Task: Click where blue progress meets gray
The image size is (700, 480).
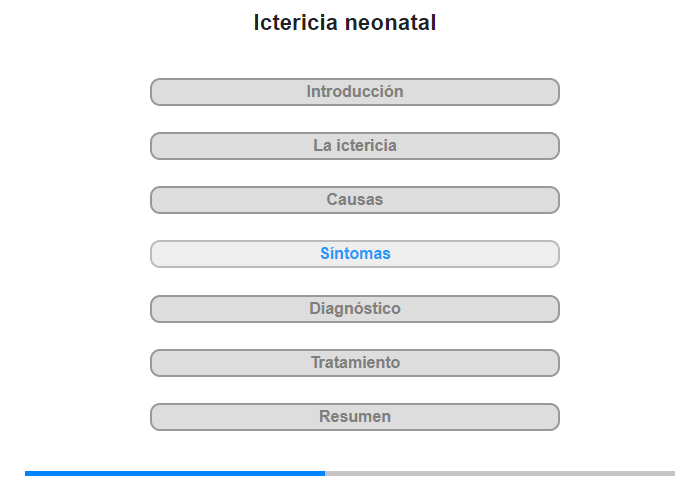Action: tap(325, 473)
